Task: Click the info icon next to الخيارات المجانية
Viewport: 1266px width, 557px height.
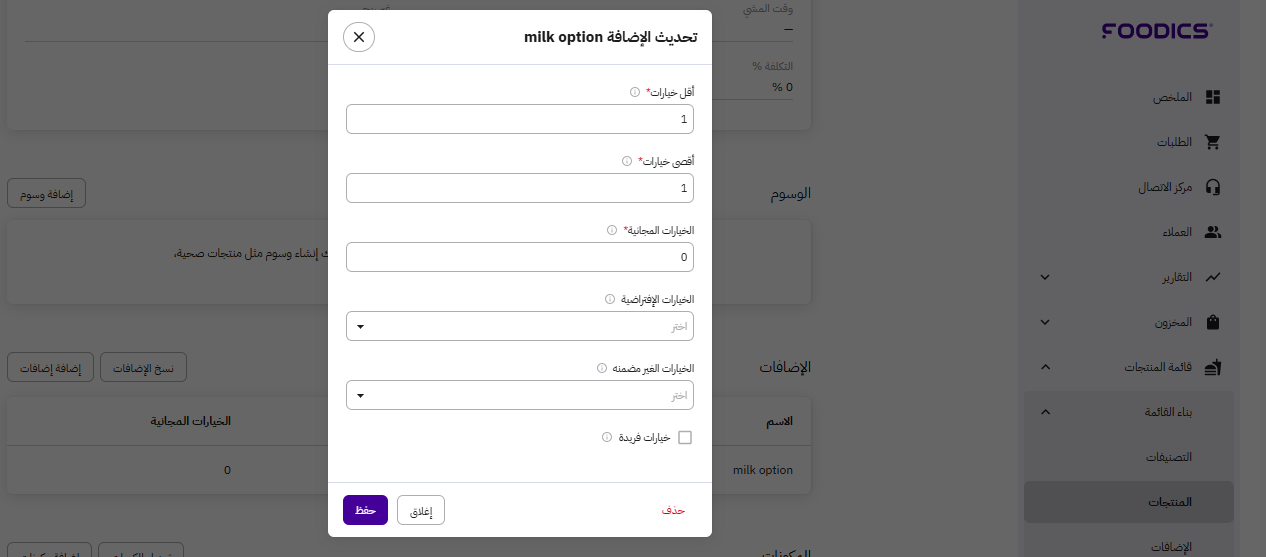Action: tap(612, 230)
